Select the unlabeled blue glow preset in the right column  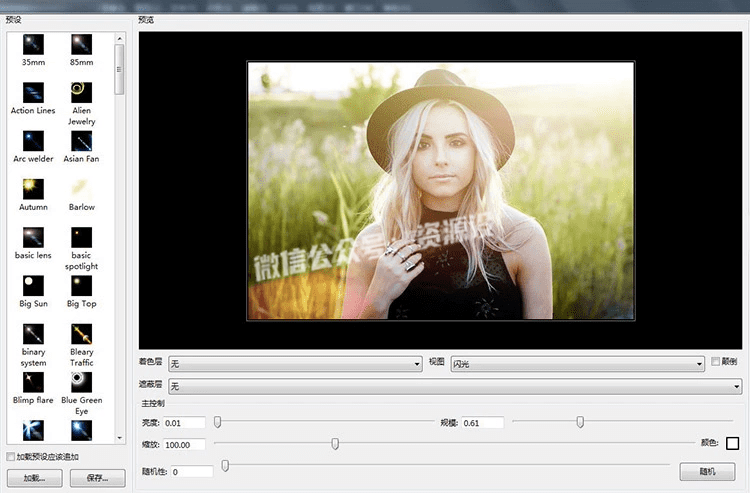81,430
